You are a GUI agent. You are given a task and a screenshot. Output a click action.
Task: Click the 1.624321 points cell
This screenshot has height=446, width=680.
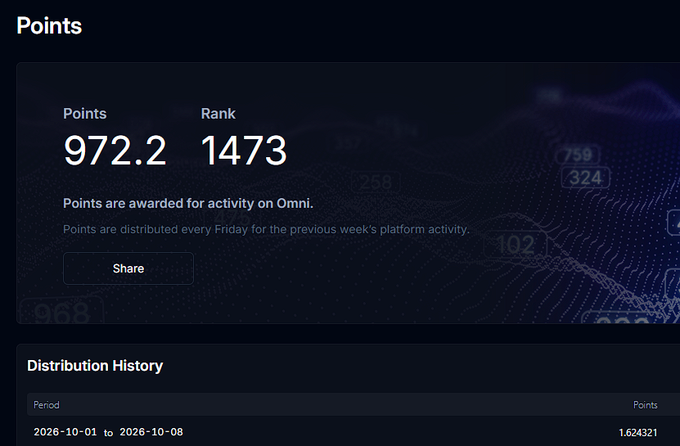[638, 433]
